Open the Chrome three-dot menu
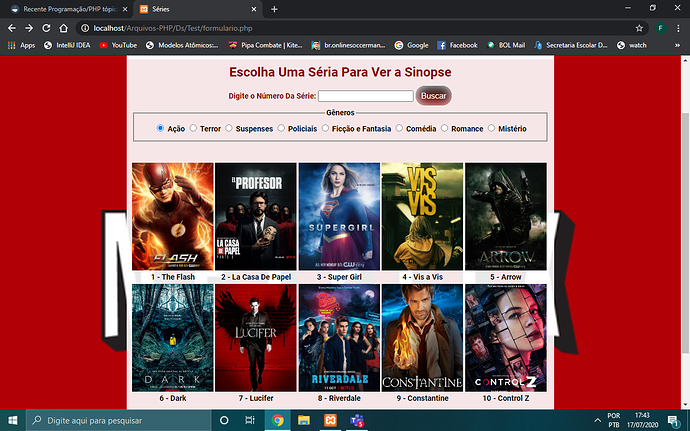This screenshot has height=431, width=690. coord(678,28)
